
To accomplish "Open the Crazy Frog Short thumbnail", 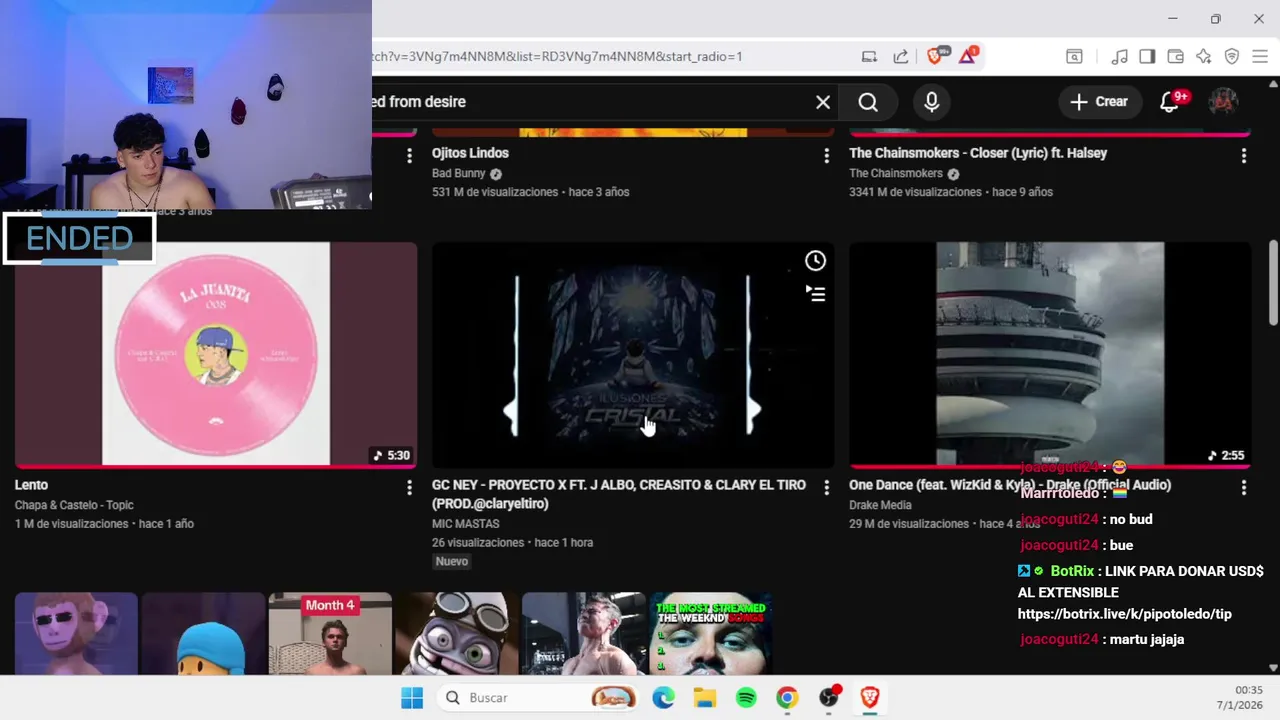I will tap(457, 634).
